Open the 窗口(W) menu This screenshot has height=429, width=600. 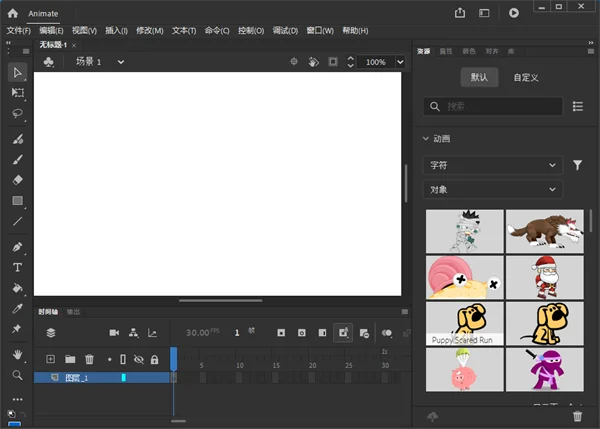click(320, 31)
